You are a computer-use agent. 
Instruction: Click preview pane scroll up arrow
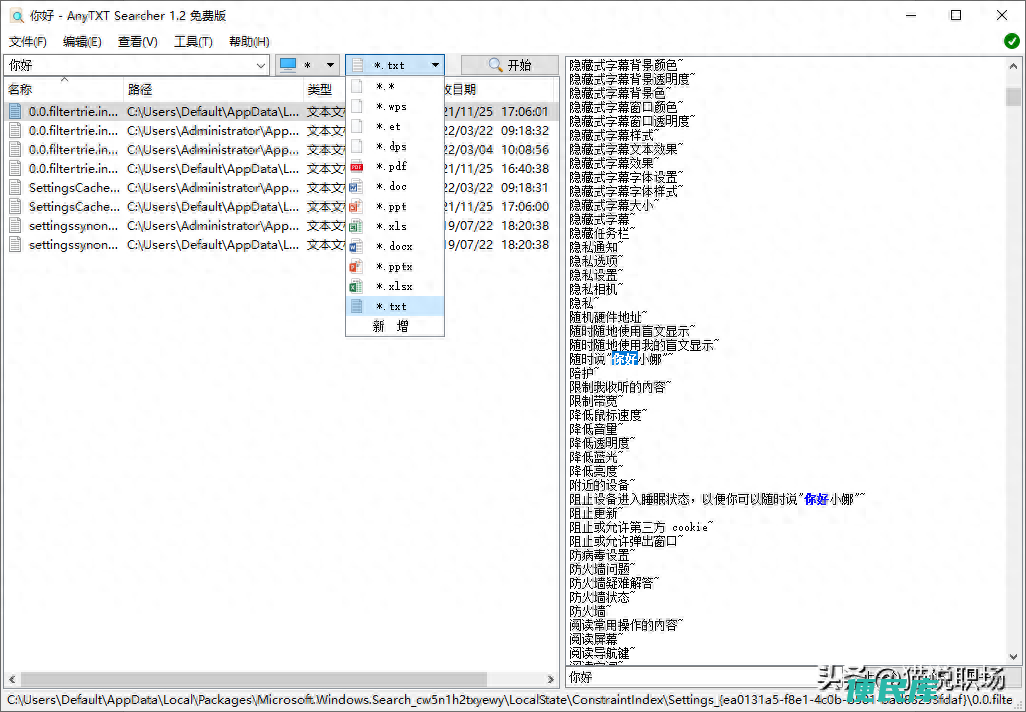1014,65
